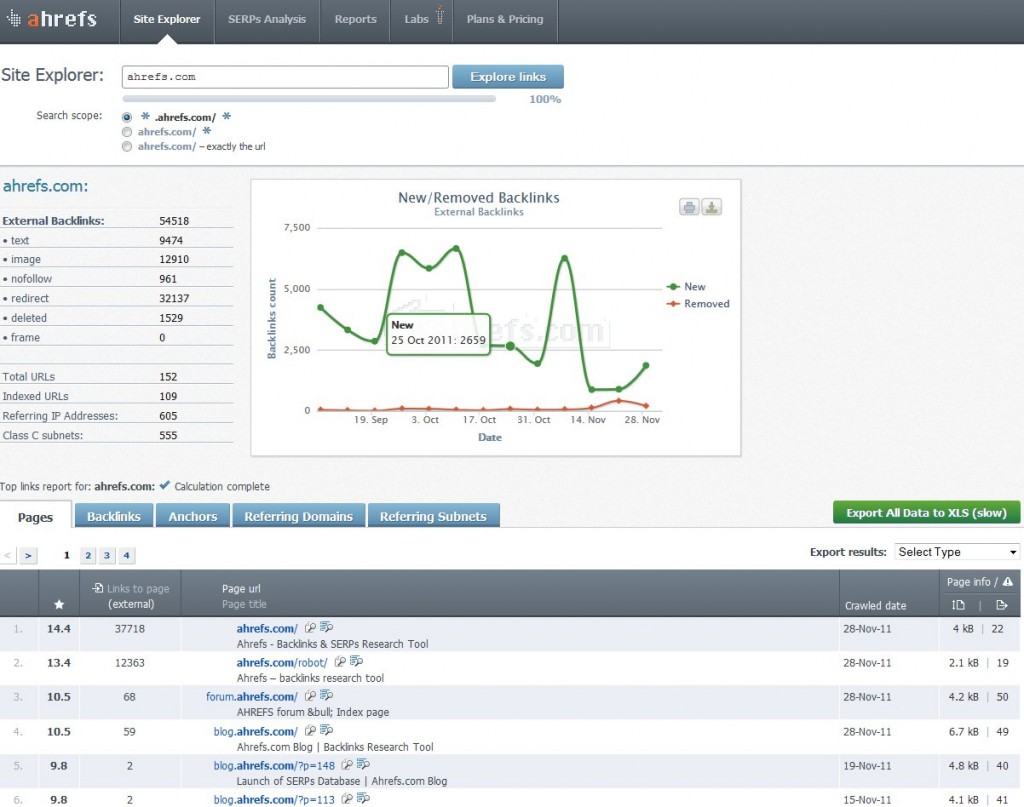The height and width of the screenshot is (807, 1024).
Task: Click list-magnifier icon beside ahrefs.com/robot/
Action: click(x=356, y=661)
